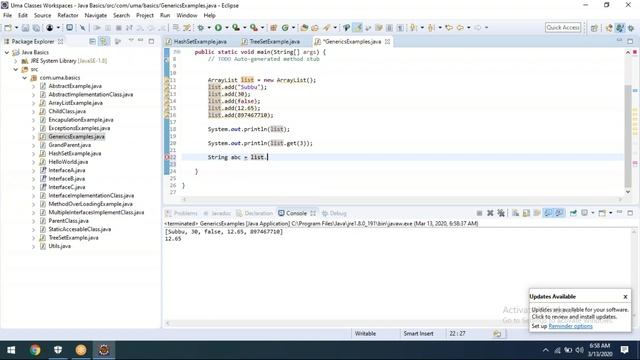640x360 pixels.
Task: Click the Open Perspective icon
Action: pyautogui.click(x=594, y=28)
